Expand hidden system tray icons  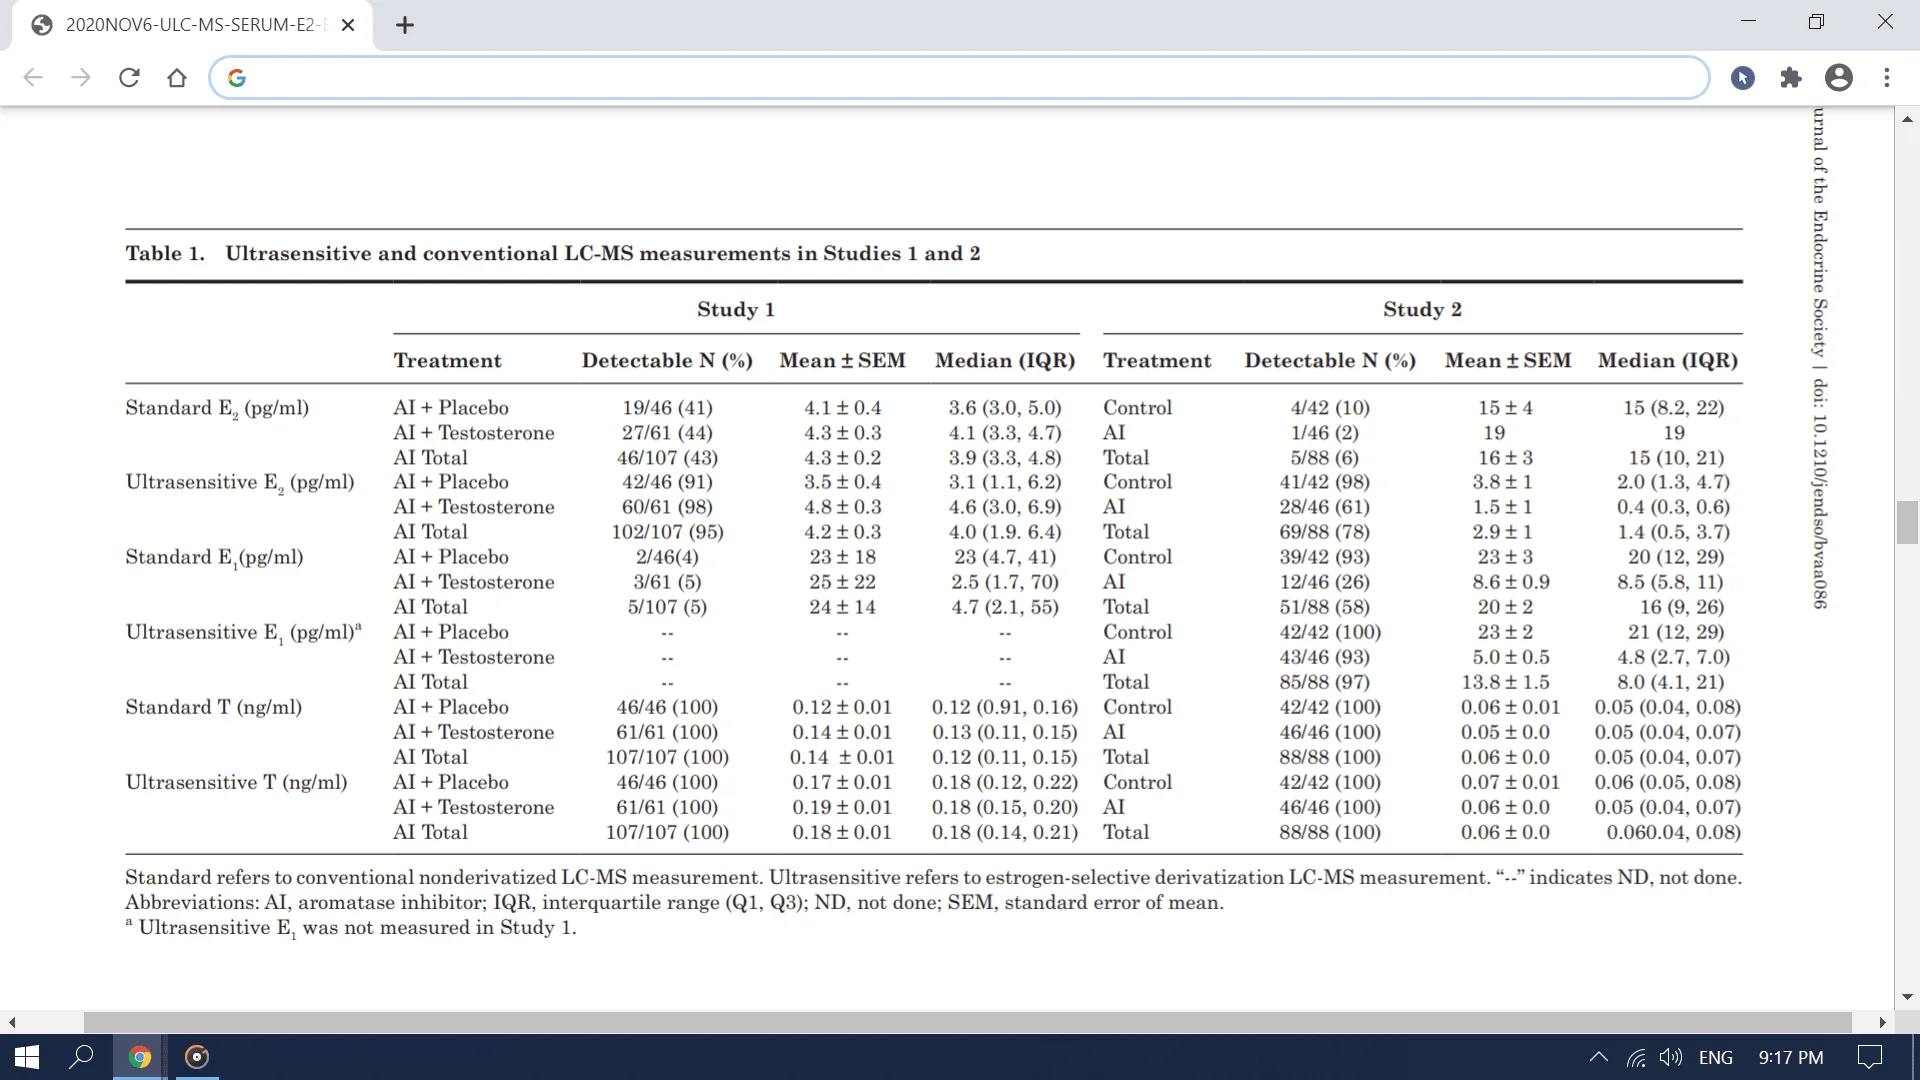(x=1598, y=1057)
